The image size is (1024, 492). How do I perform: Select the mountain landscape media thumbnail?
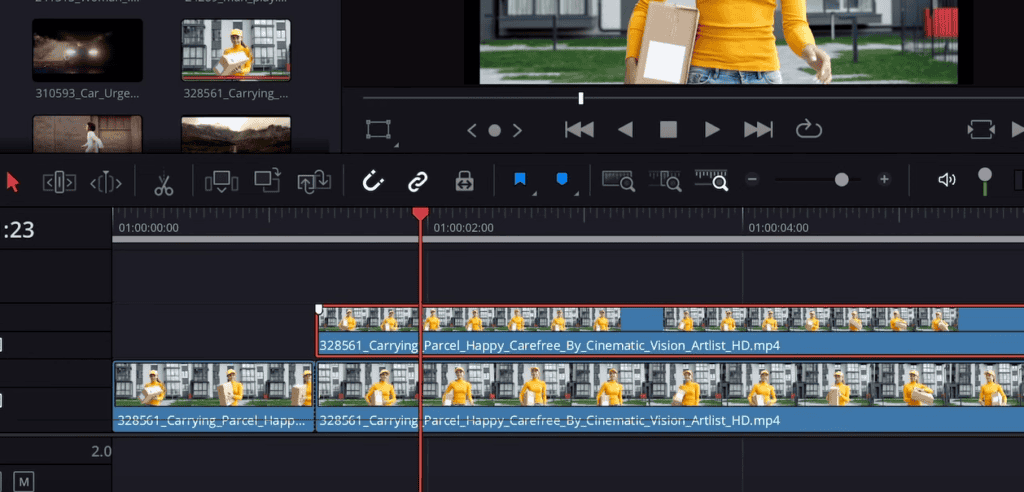236,134
